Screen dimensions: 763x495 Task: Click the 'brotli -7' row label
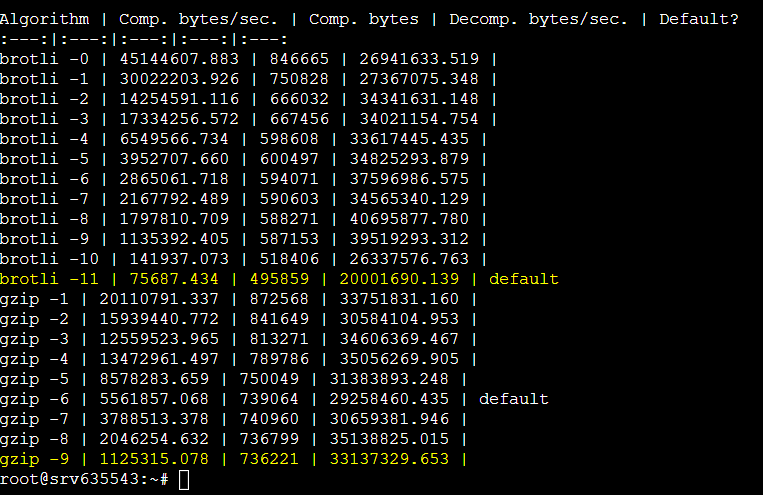click(x=44, y=199)
